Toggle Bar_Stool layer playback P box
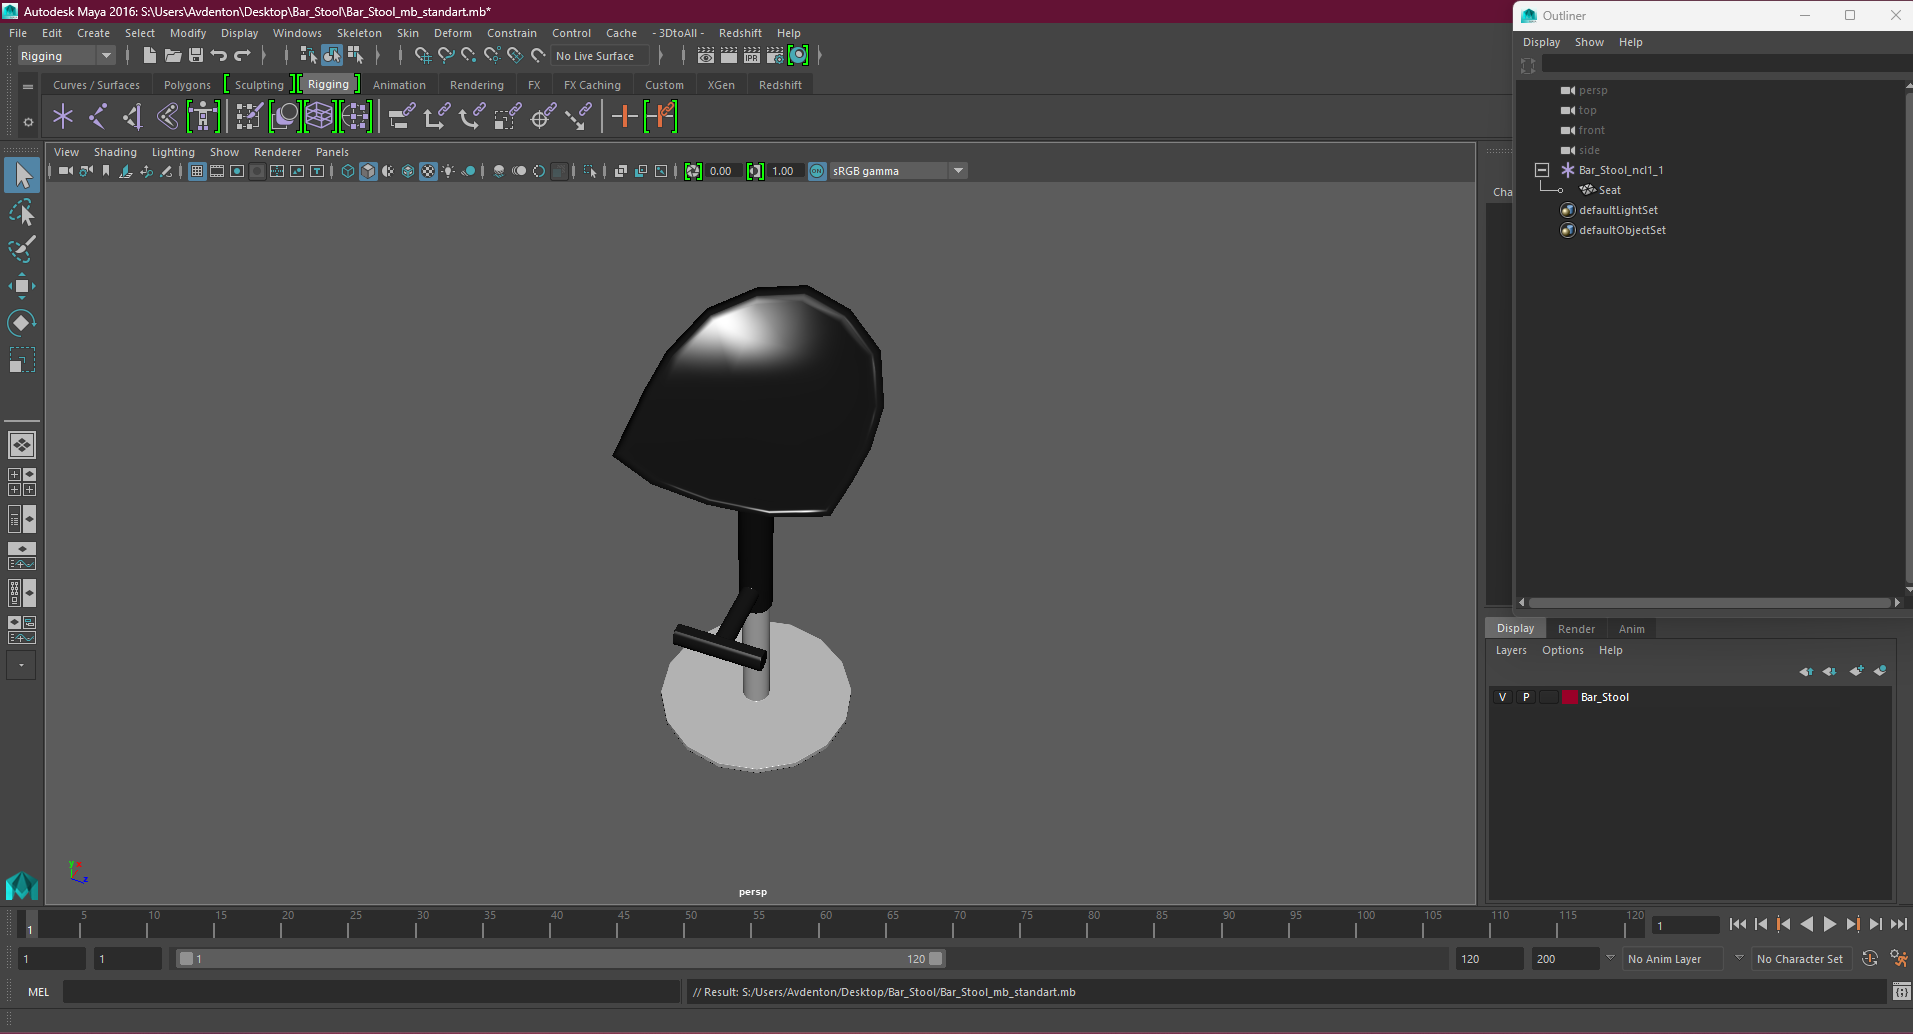Viewport: 1913px width, 1034px height. [x=1526, y=697]
